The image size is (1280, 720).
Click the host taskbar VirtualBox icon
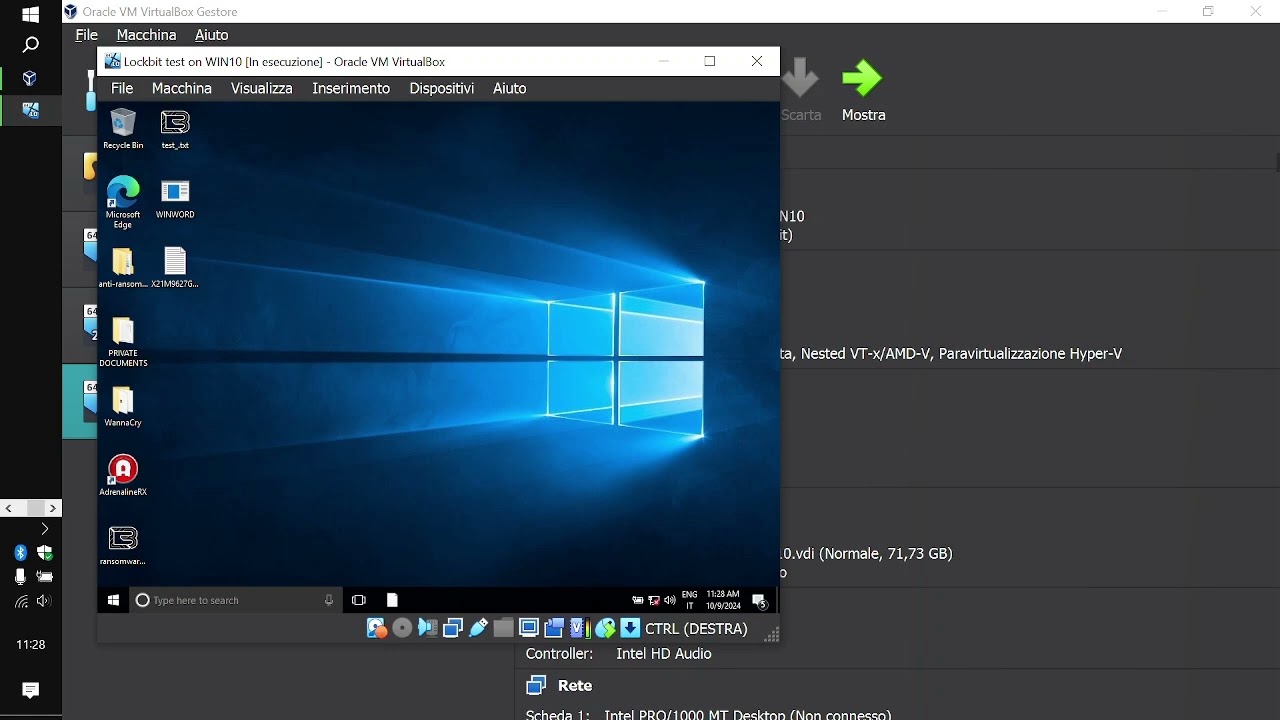[31, 78]
